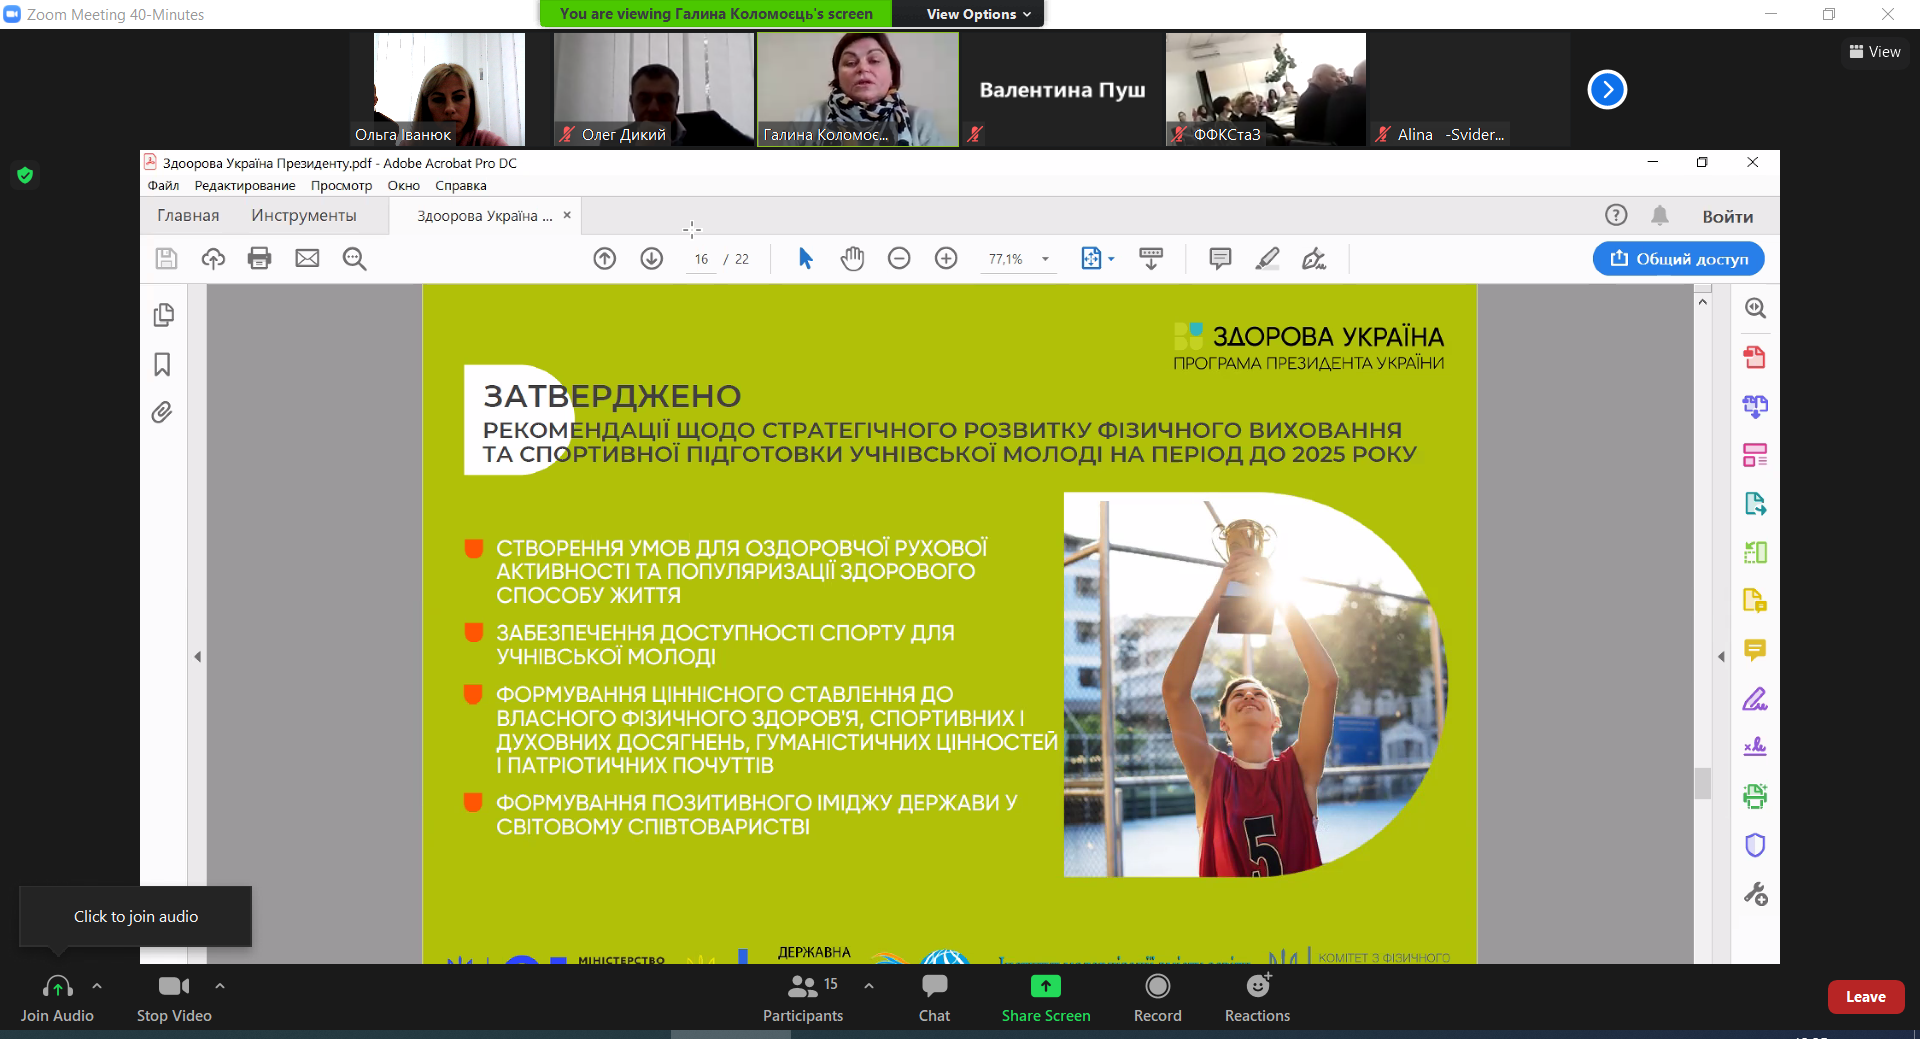Screen dimensions: 1920x1039
Task: Click the Record button in Zoom toolbar
Action: coord(1157,998)
